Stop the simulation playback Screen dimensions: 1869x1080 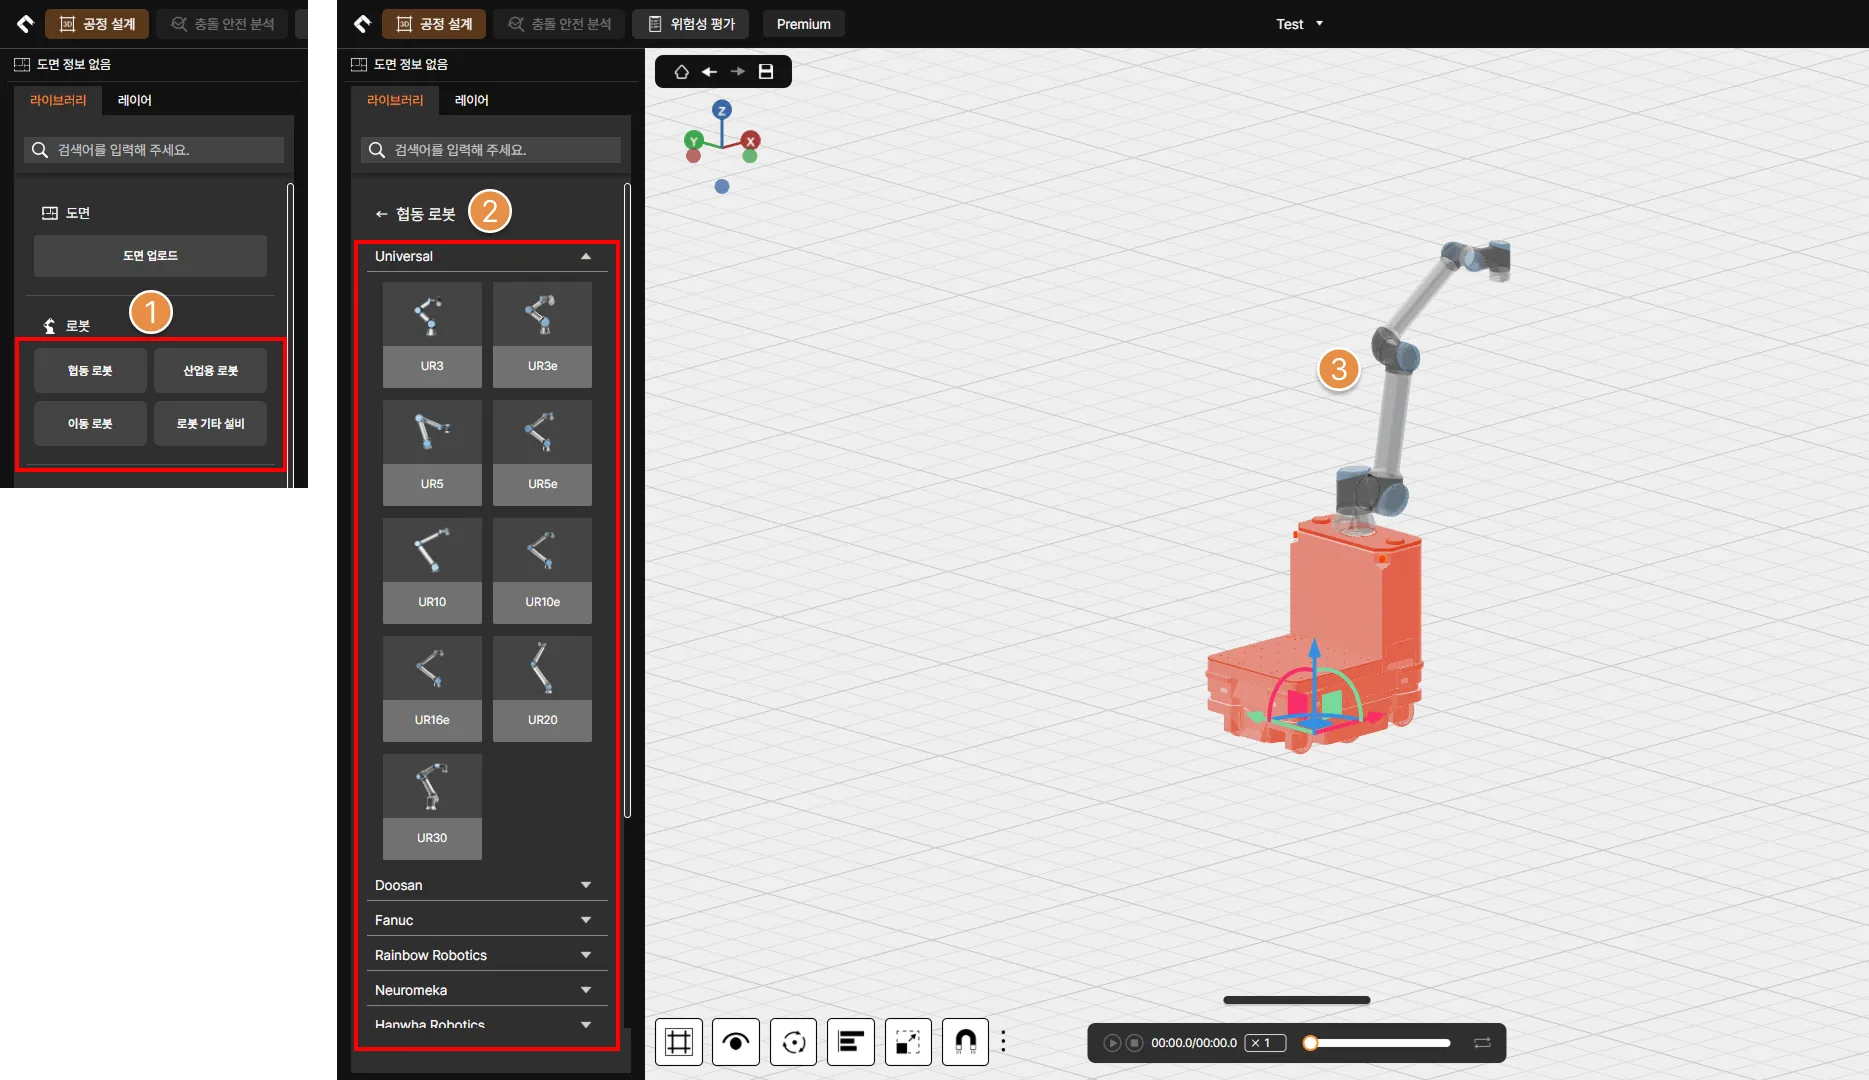tap(1134, 1043)
